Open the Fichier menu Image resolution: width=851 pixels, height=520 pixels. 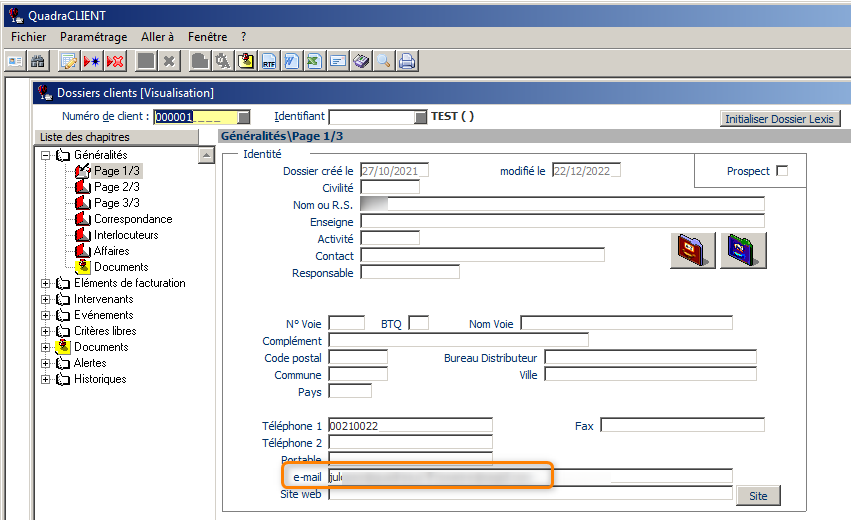tap(29, 37)
